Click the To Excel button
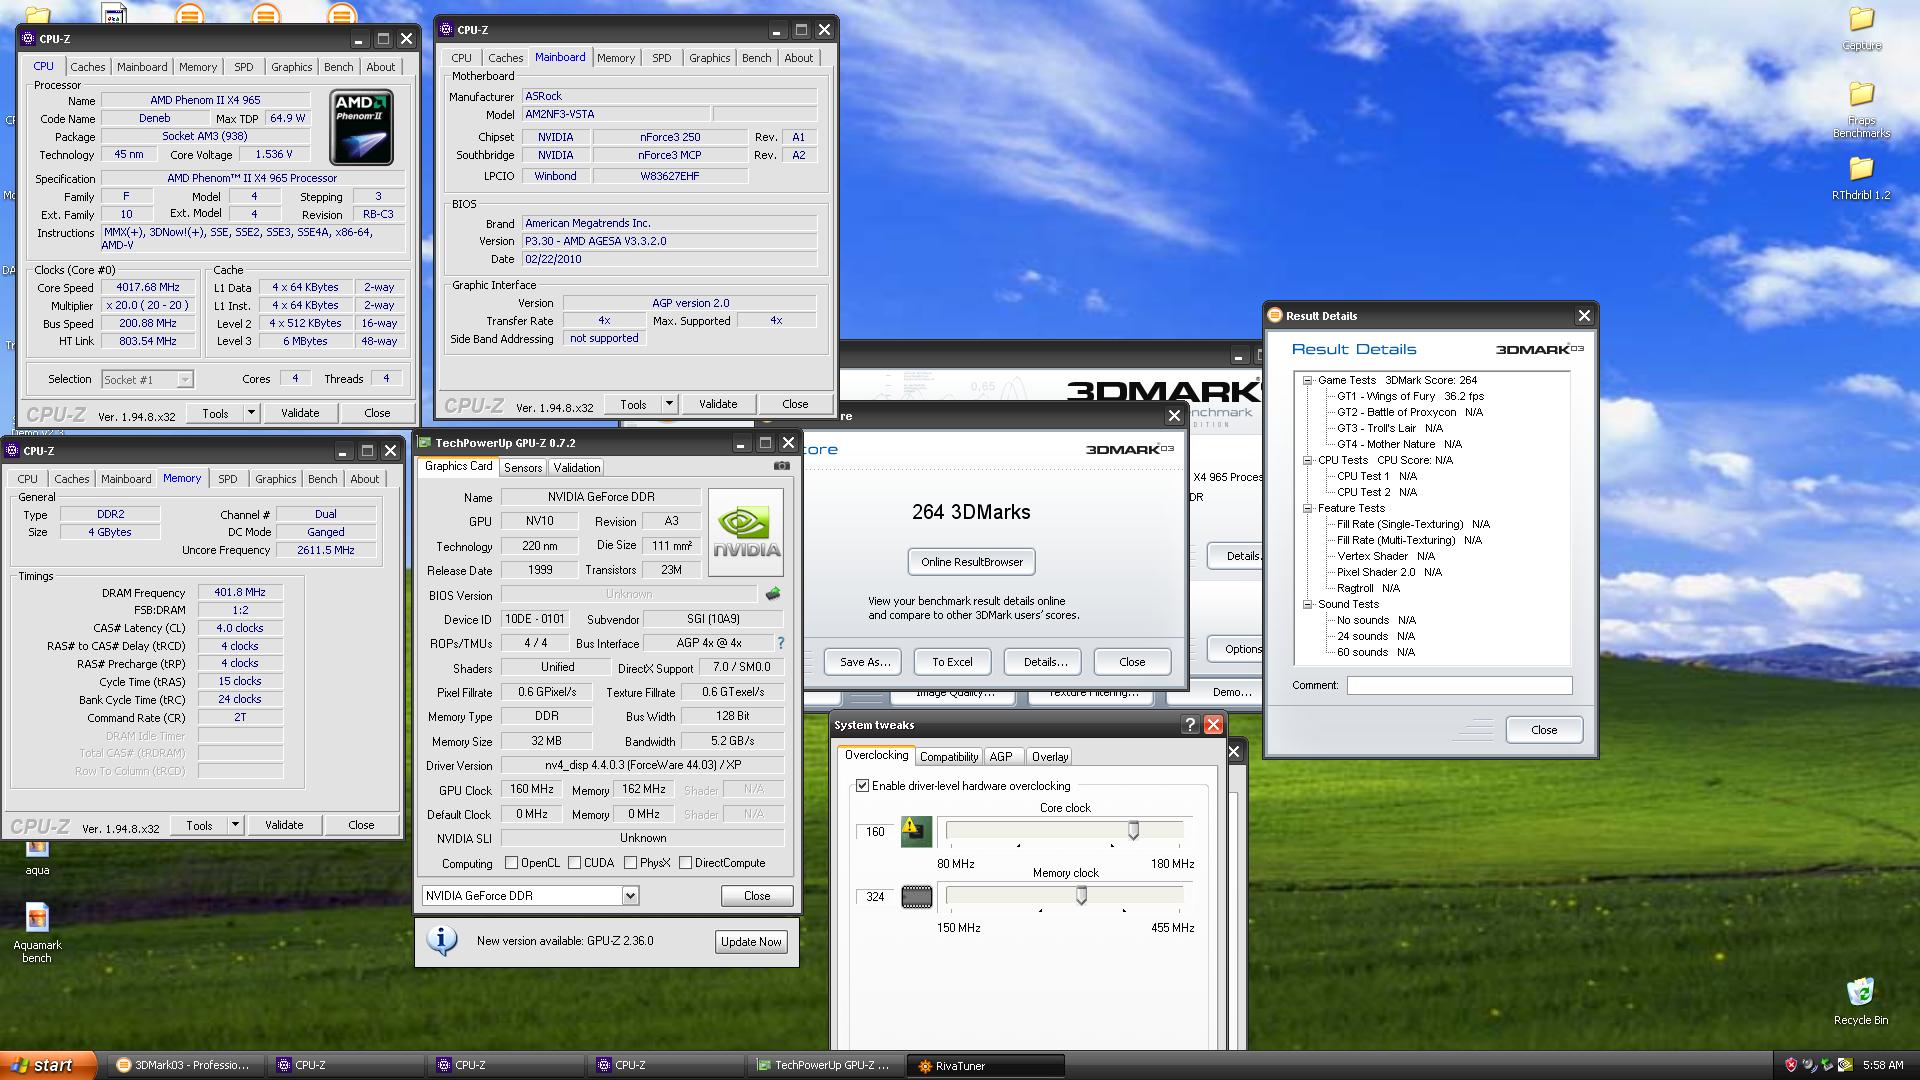1920x1080 pixels. tap(952, 662)
